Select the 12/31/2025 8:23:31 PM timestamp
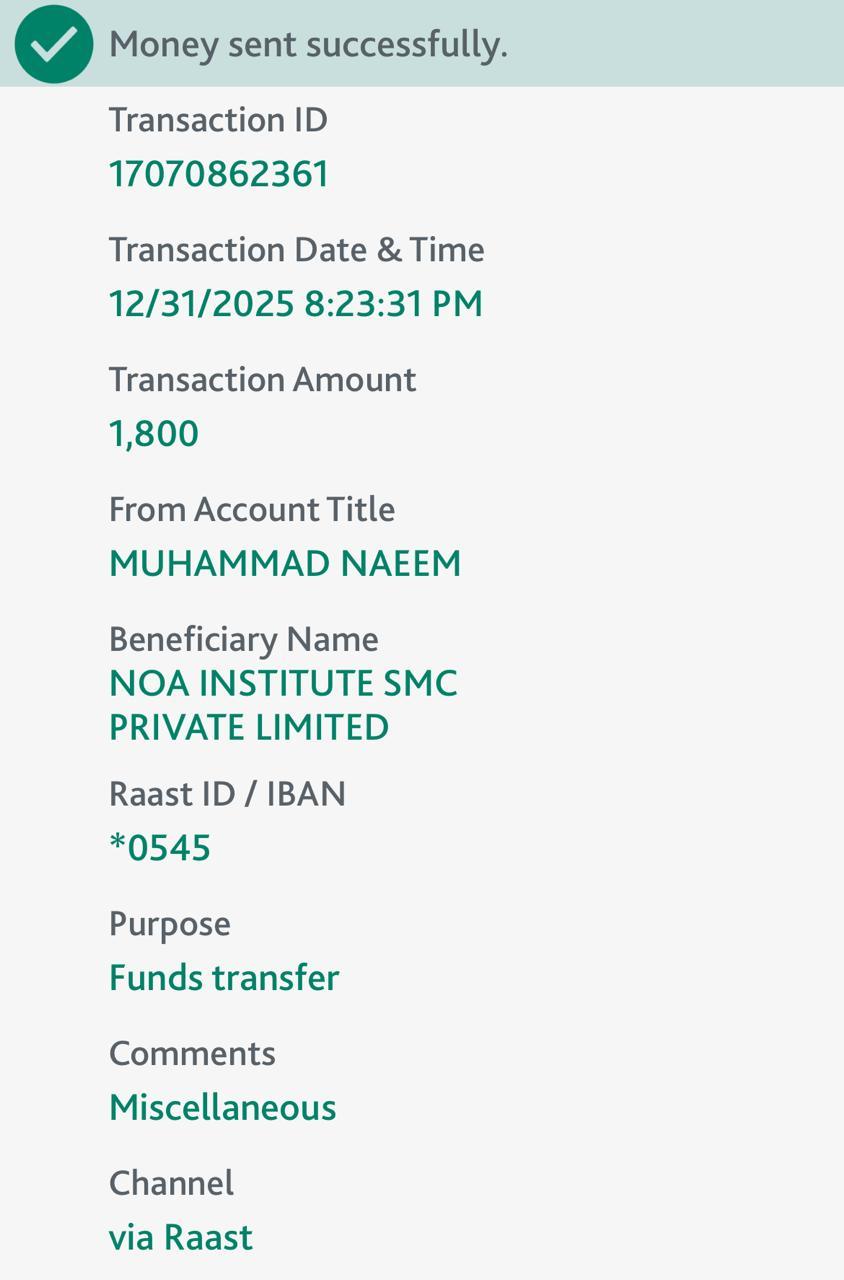Viewport: 844px width, 1280px height. point(296,304)
